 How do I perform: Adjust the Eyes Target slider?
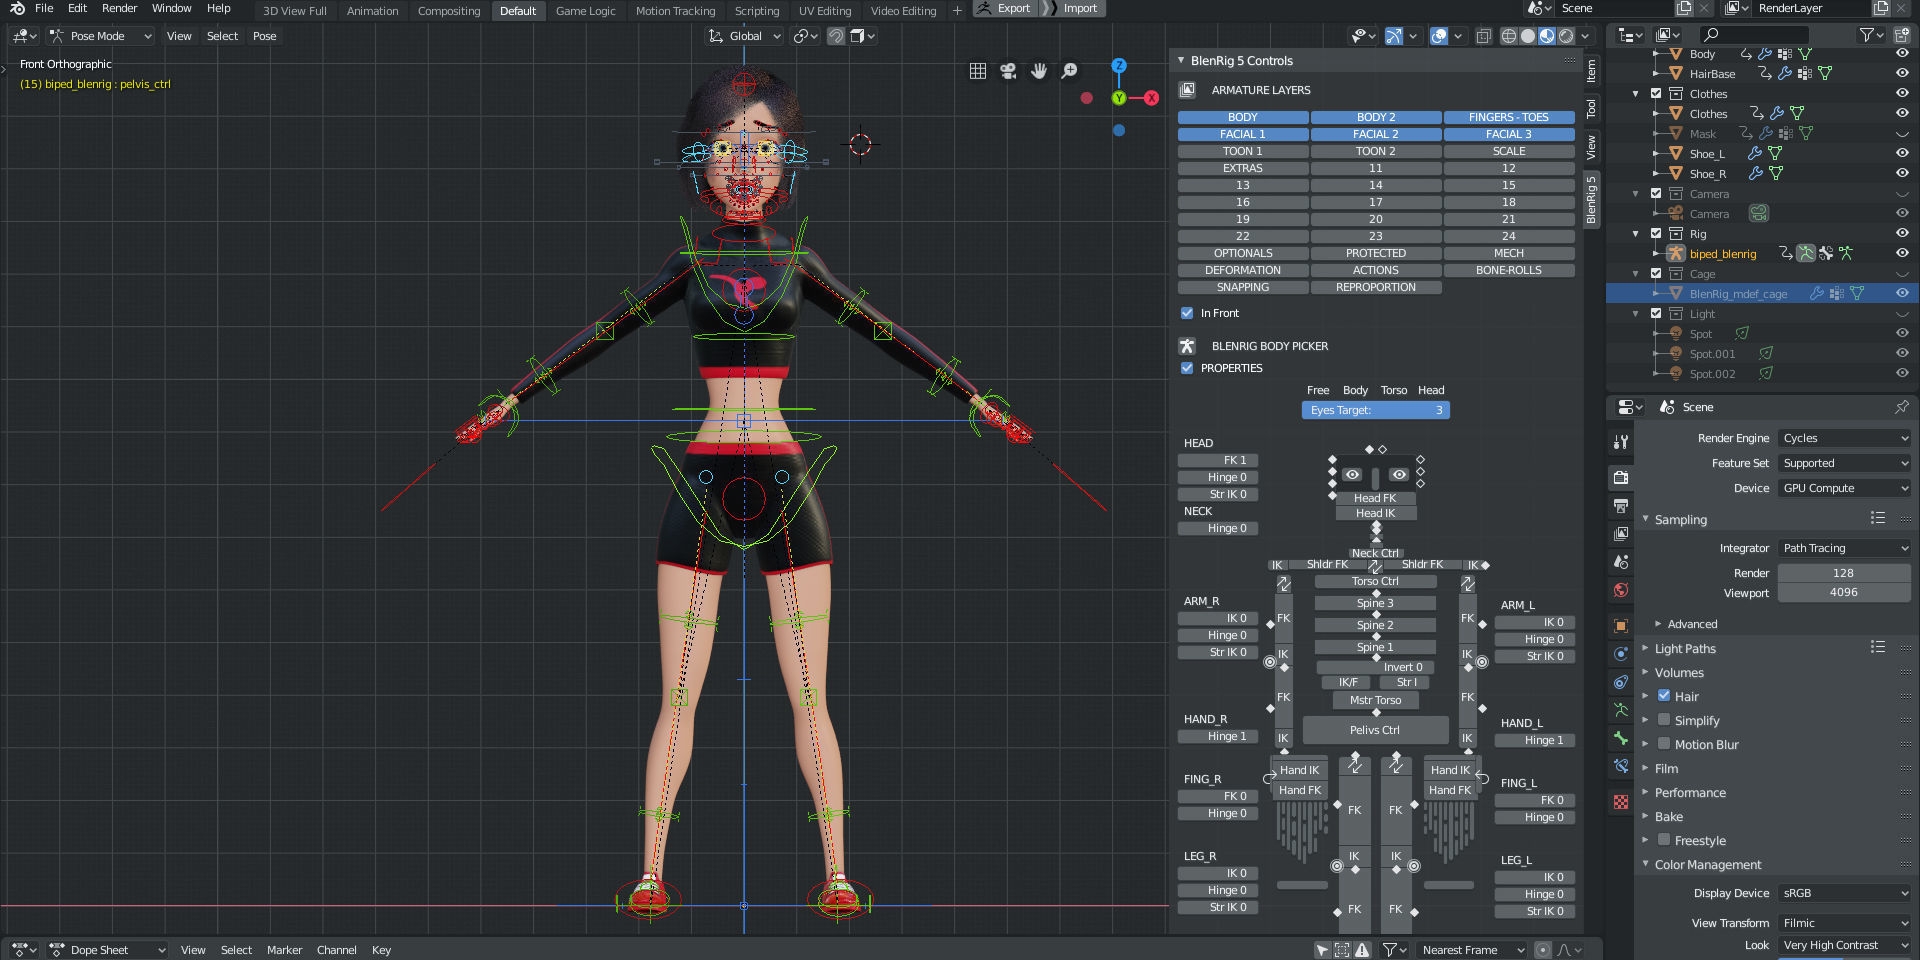pyautogui.click(x=1375, y=410)
